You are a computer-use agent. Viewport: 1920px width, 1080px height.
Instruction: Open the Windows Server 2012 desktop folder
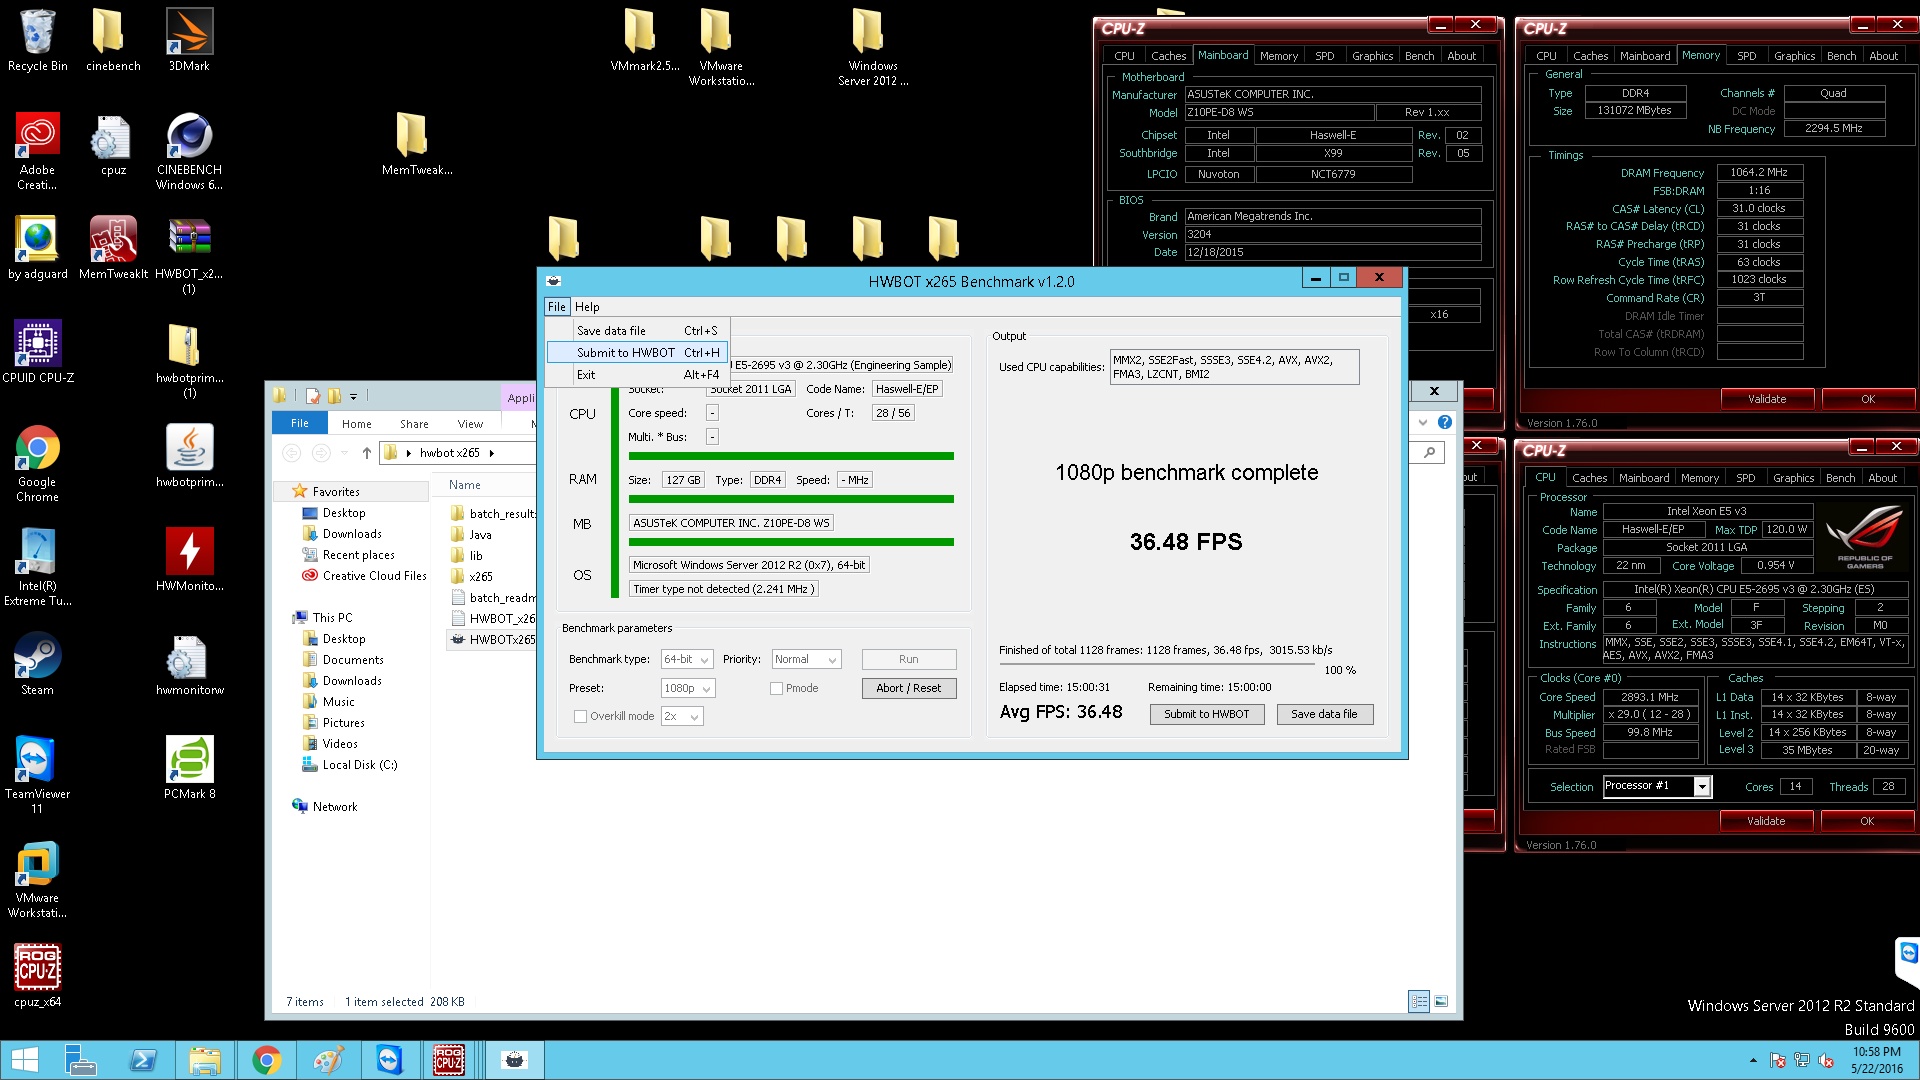point(872,46)
